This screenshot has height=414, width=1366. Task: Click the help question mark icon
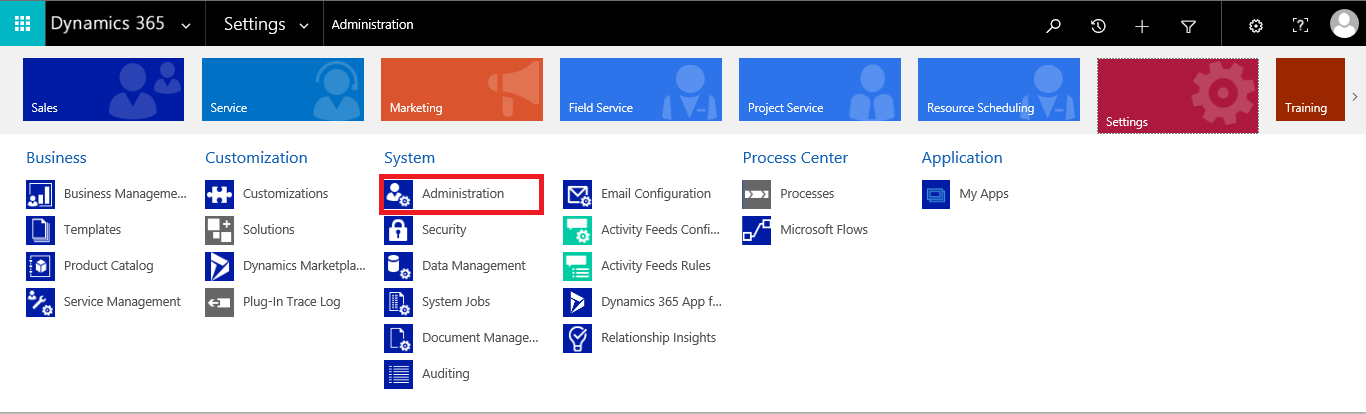[x=1300, y=26]
